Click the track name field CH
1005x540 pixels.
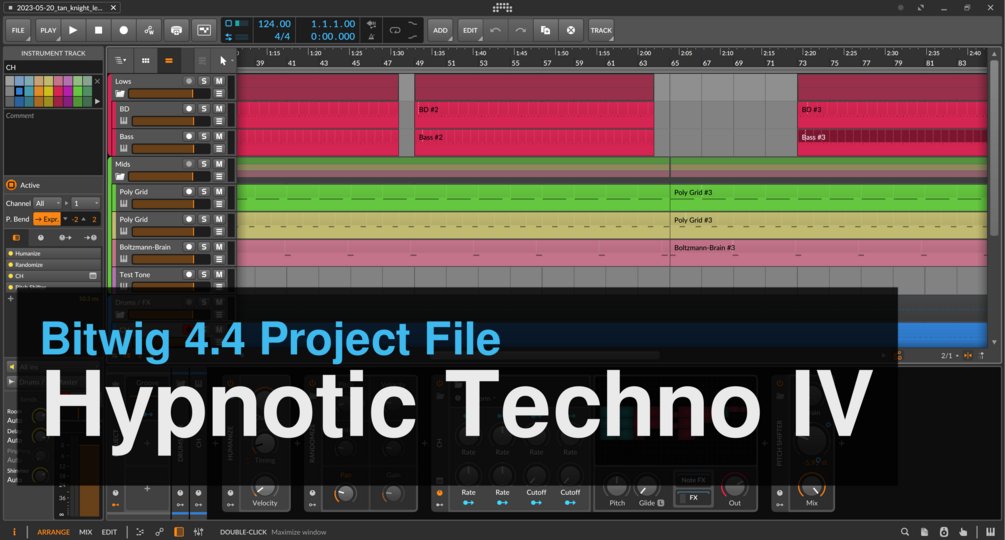[x=53, y=67]
